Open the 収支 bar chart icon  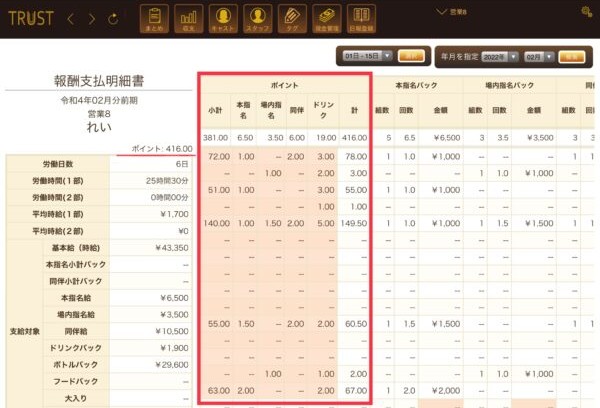click(x=187, y=18)
